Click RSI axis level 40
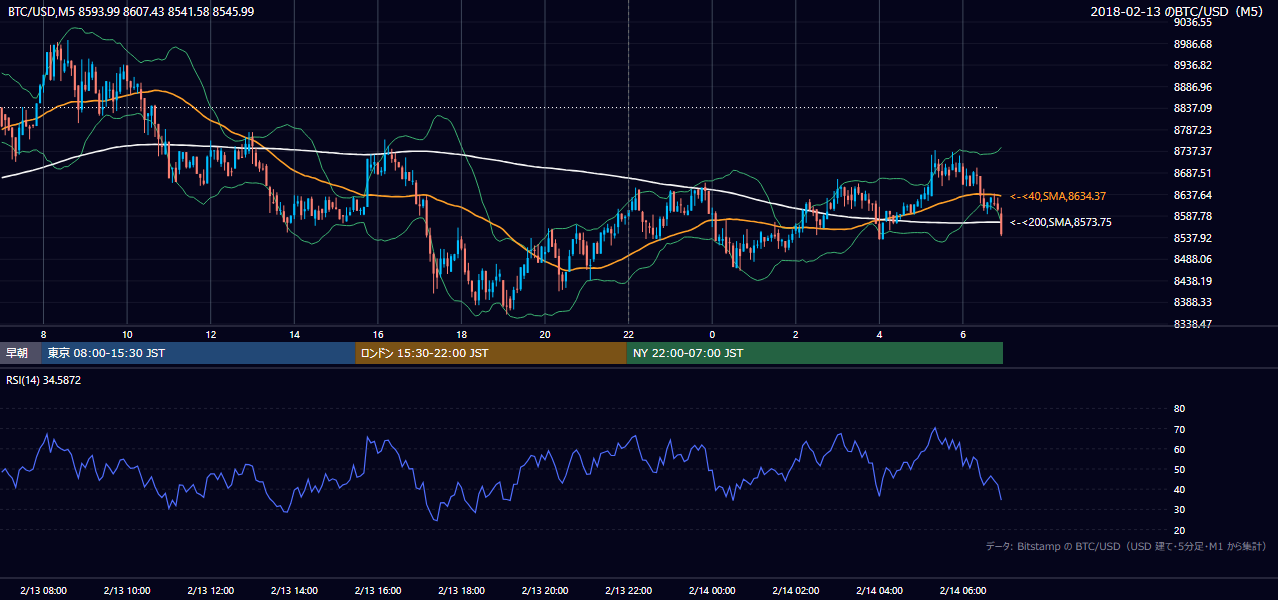 (x=1179, y=490)
